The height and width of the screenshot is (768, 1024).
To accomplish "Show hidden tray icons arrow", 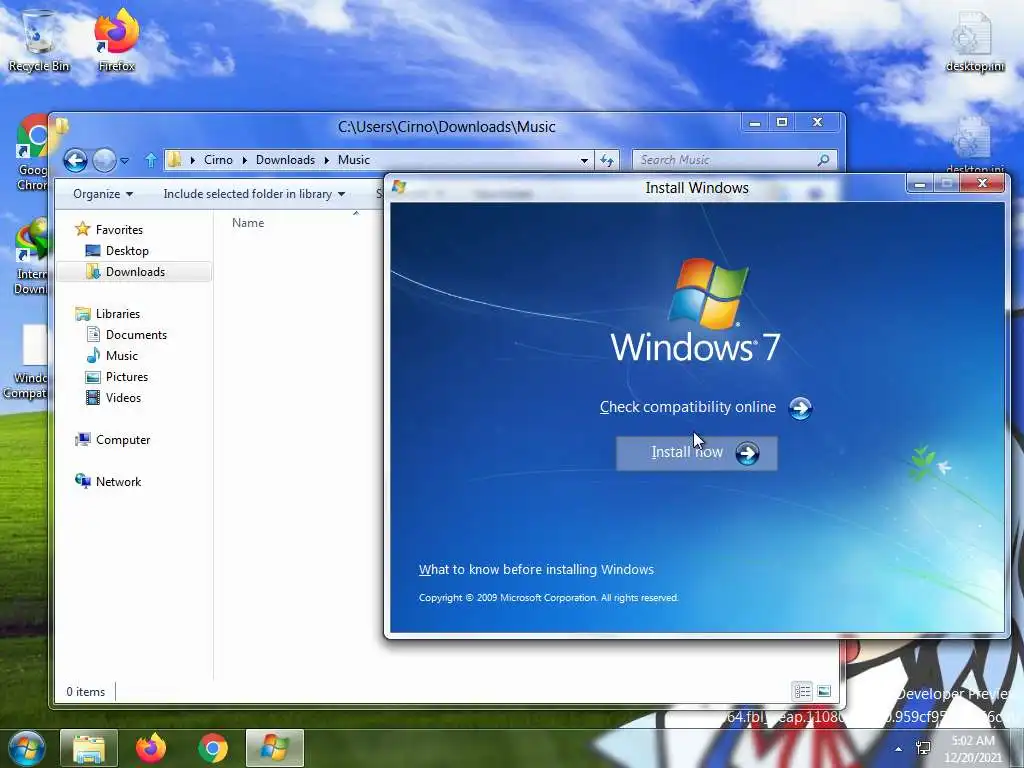I will coord(899,749).
